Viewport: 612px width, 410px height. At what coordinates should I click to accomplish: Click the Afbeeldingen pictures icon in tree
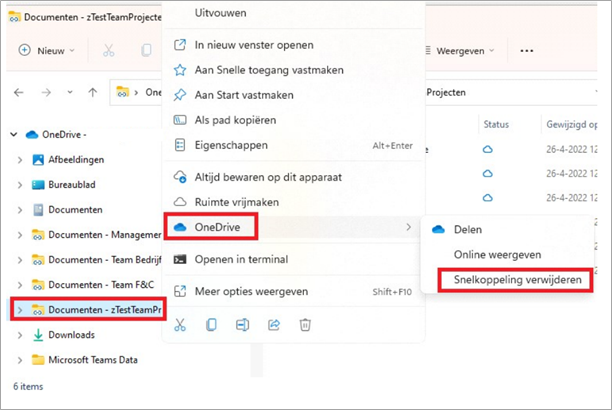pyautogui.click(x=38, y=160)
